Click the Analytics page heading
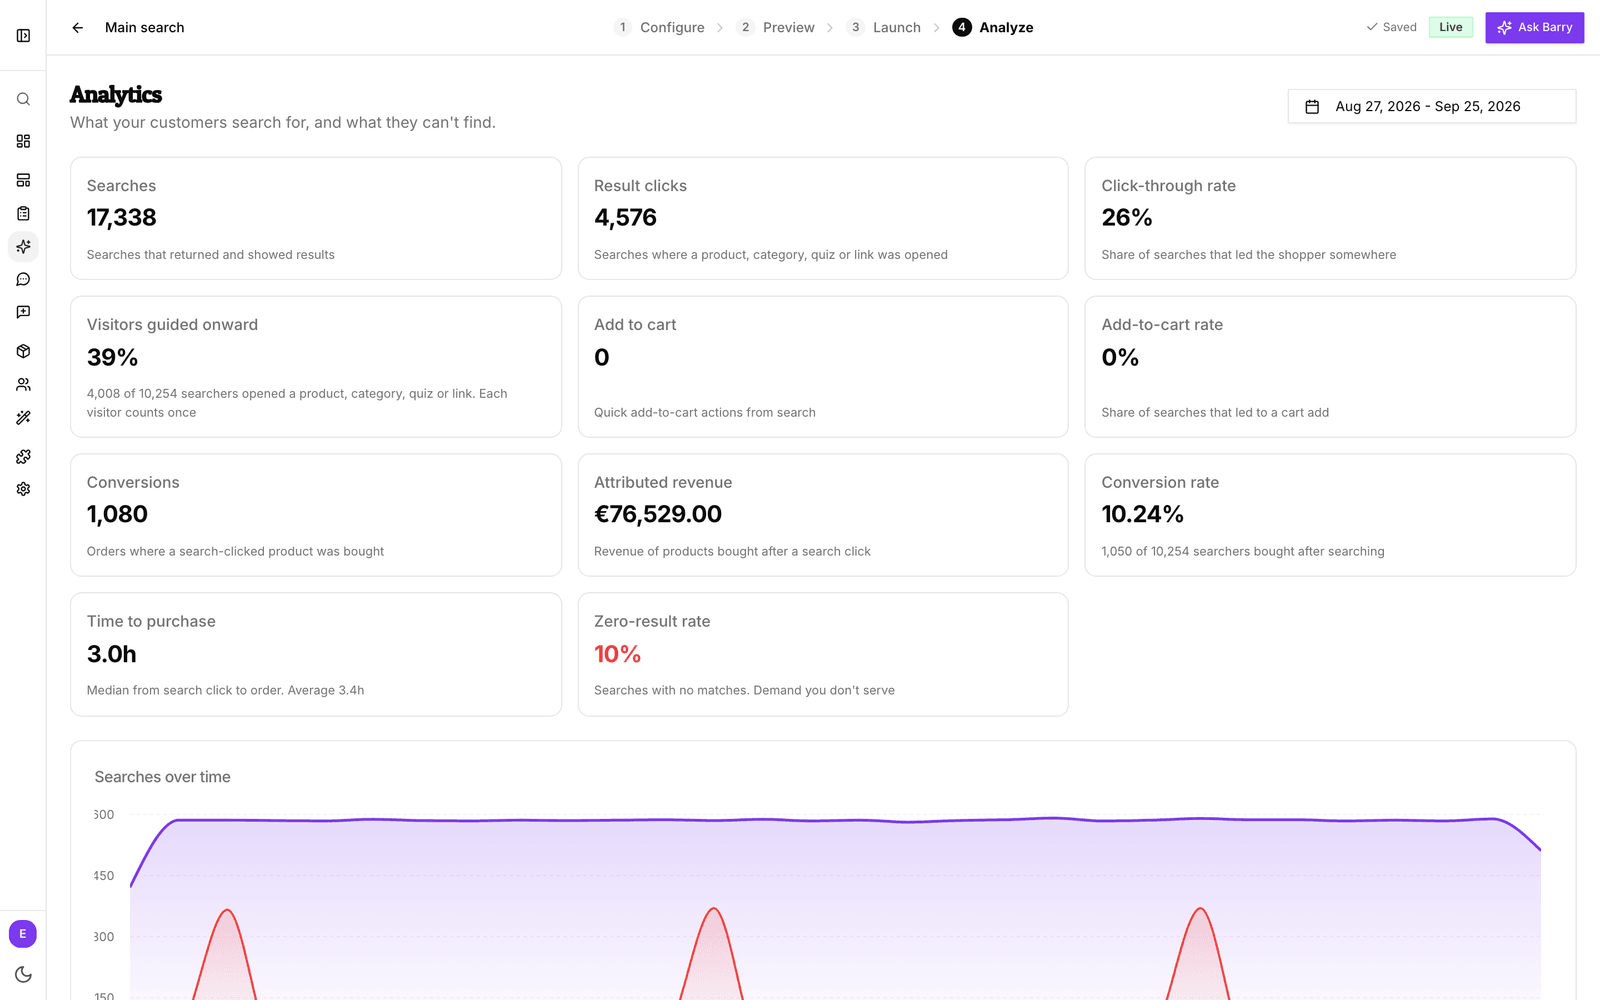The height and width of the screenshot is (1000, 1600). tap(116, 94)
